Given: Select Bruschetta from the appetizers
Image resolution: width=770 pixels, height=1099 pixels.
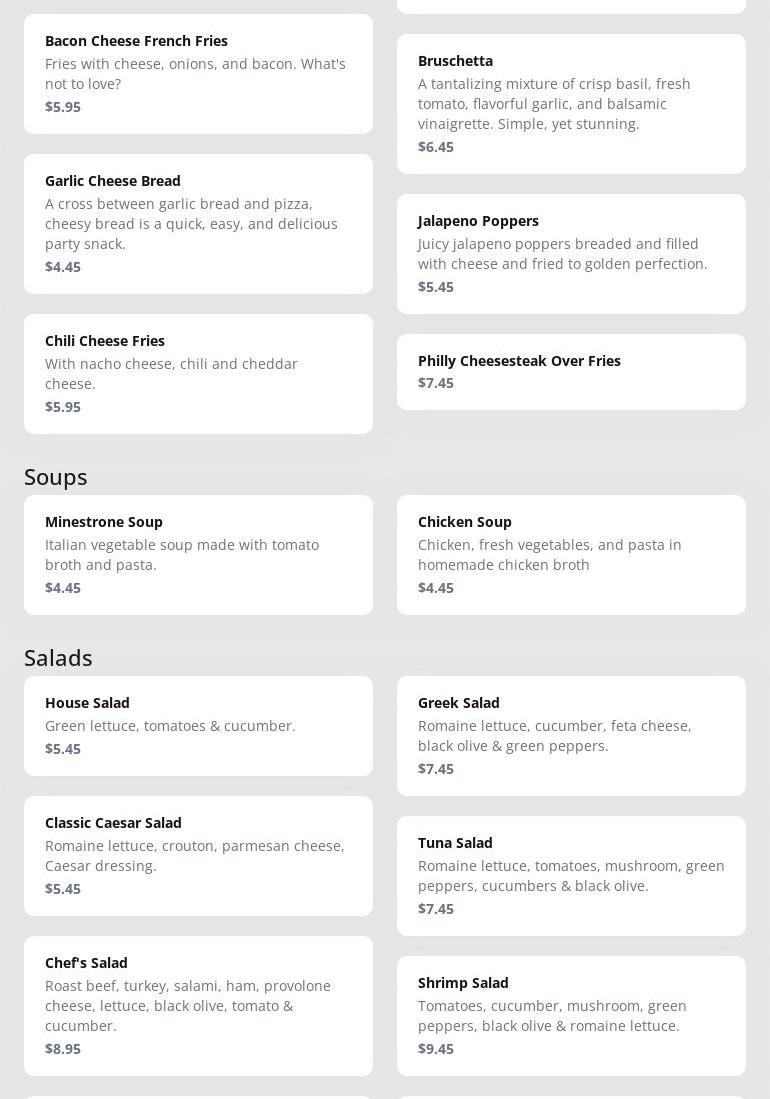Looking at the screenshot, I should point(571,103).
